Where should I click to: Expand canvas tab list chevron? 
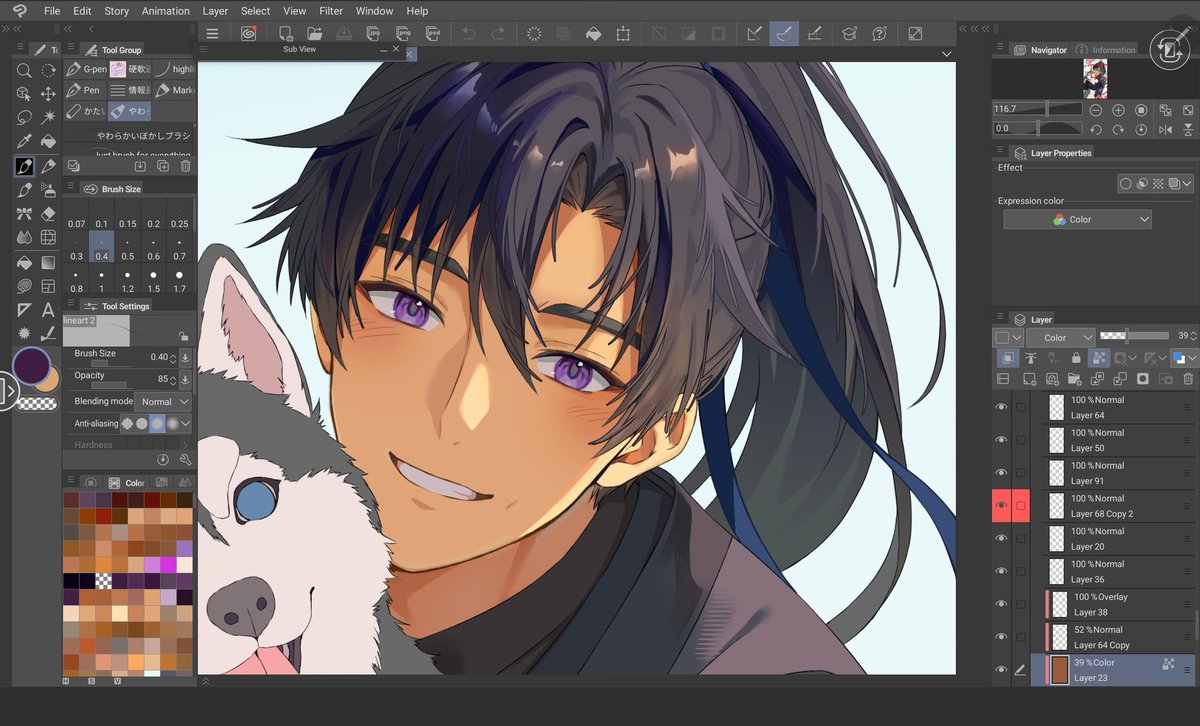tap(946, 54)
